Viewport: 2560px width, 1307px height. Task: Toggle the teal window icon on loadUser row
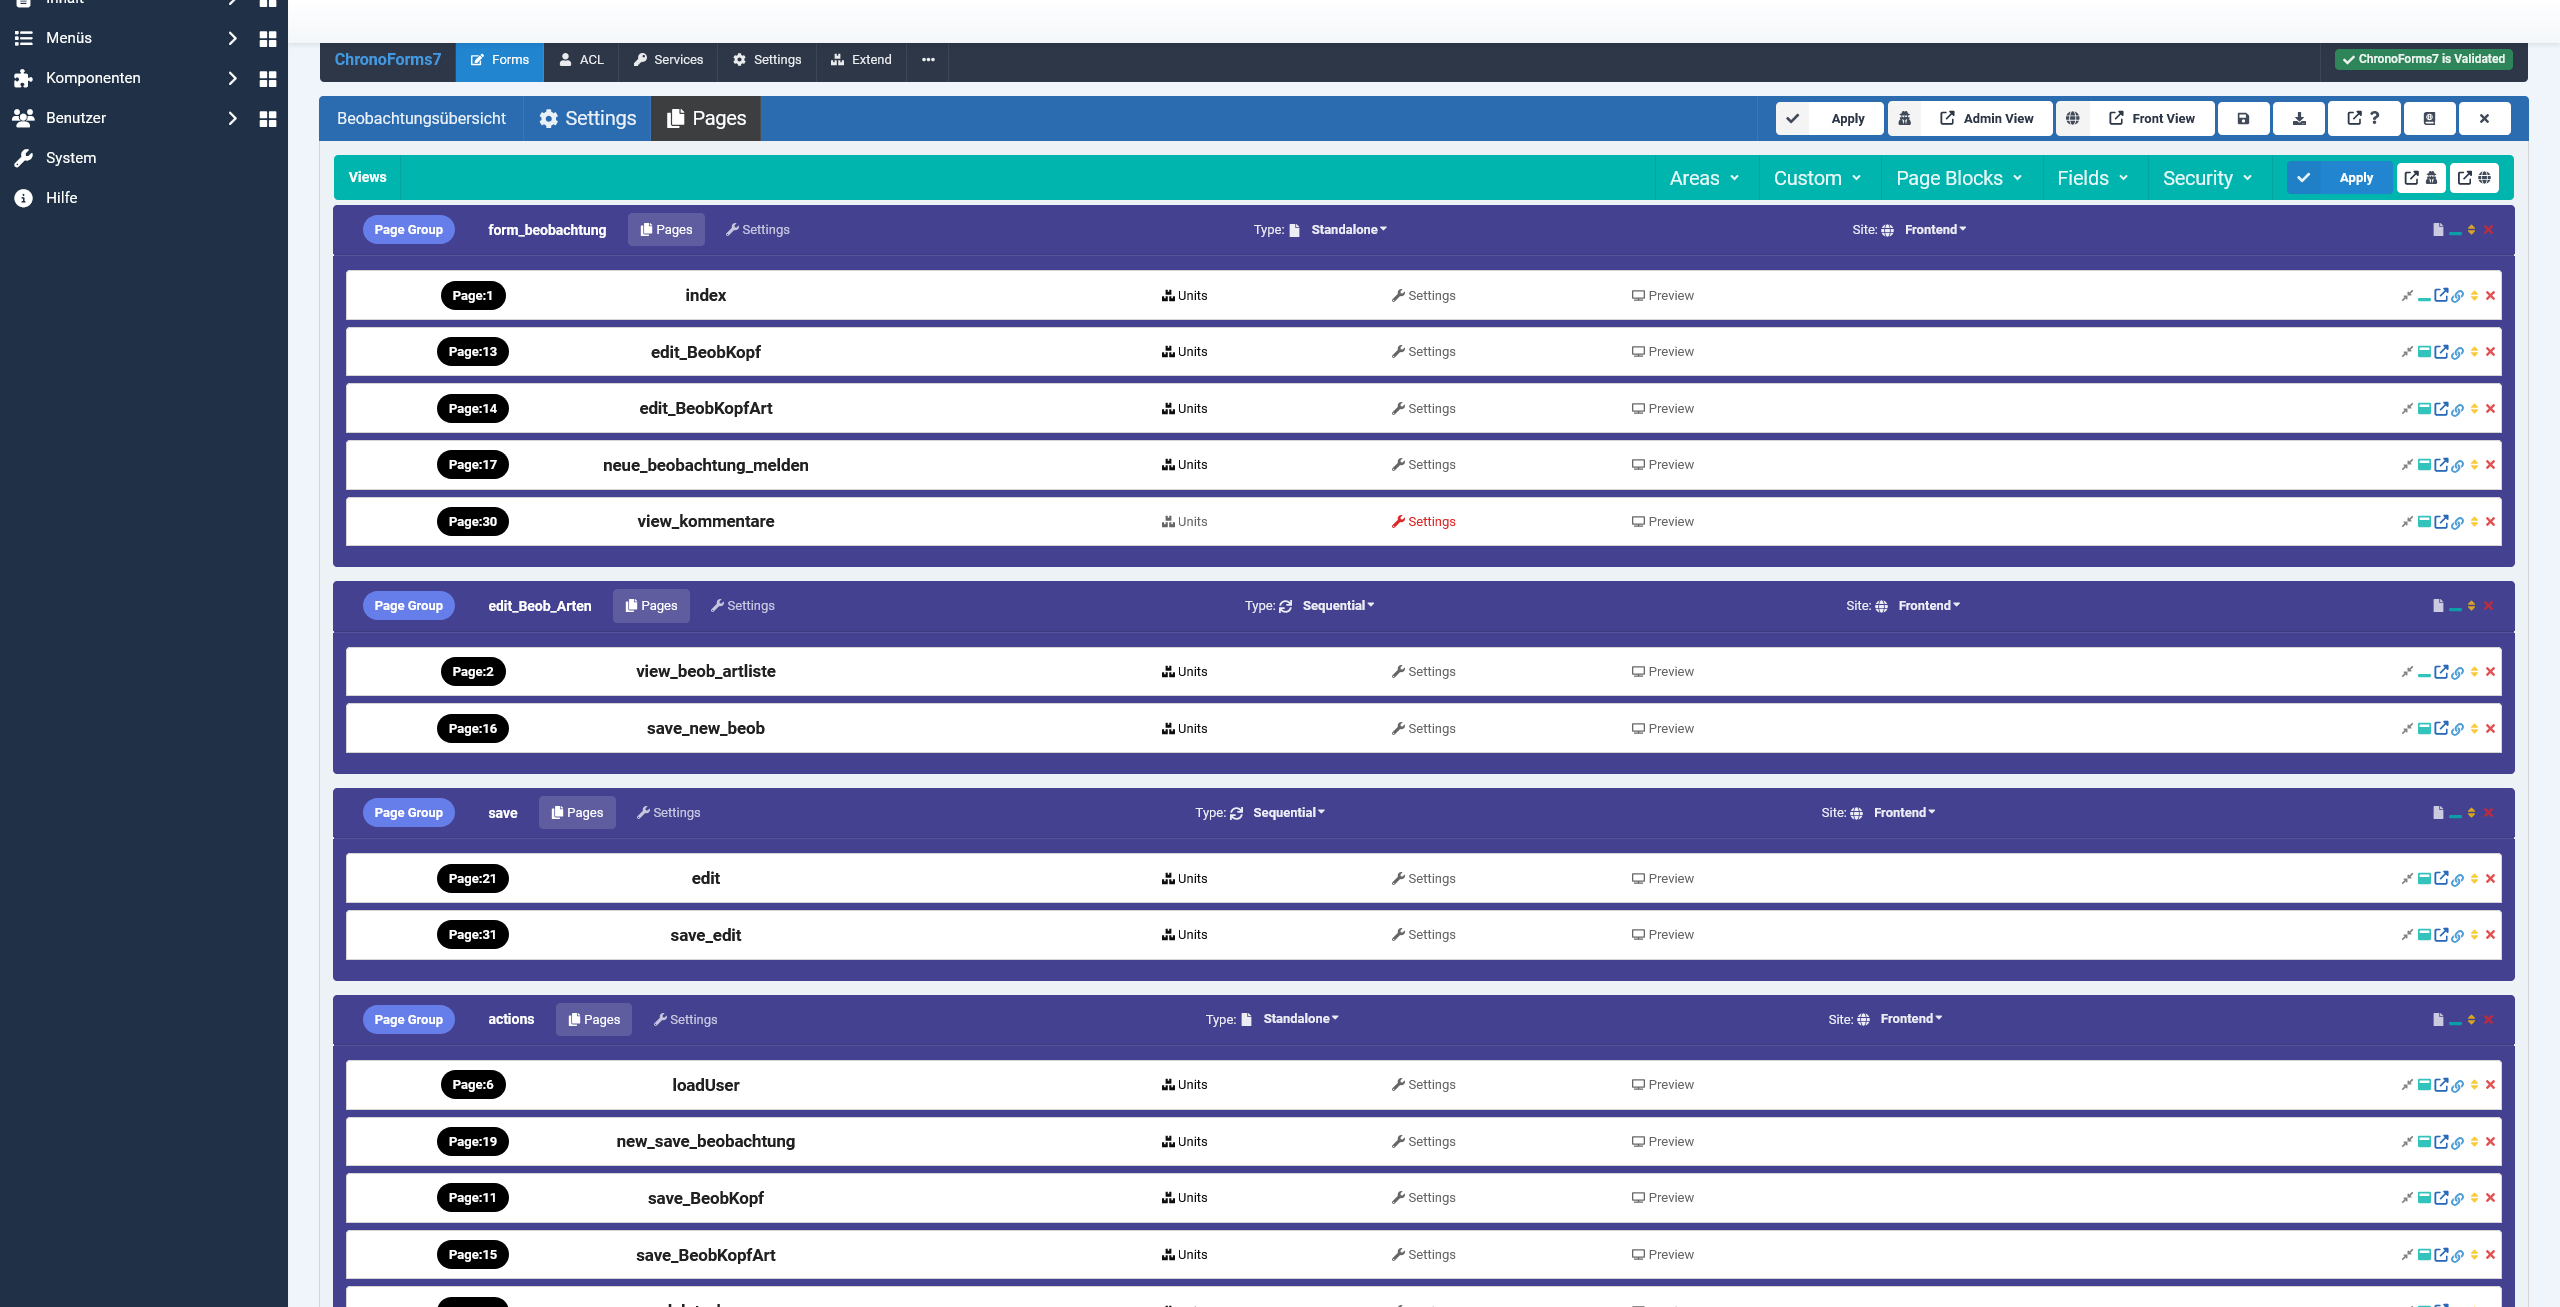point(2424,1085)
